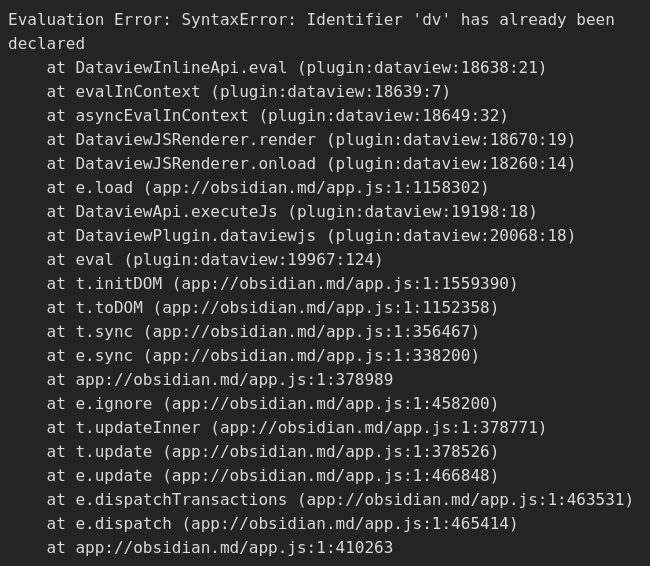The height and width of the screenshot is (566, 650).
Task: Click the DataviewJSRenderer.render trace line
Action: (x=311, y=140)
